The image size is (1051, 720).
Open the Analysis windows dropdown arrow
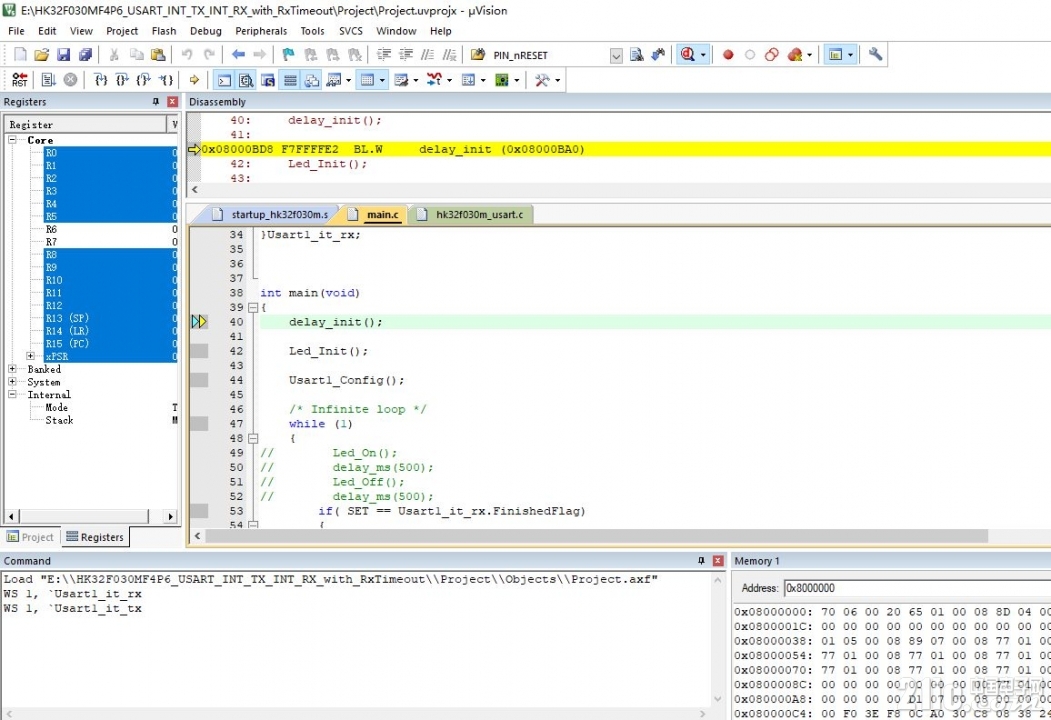tap(449, 80)
